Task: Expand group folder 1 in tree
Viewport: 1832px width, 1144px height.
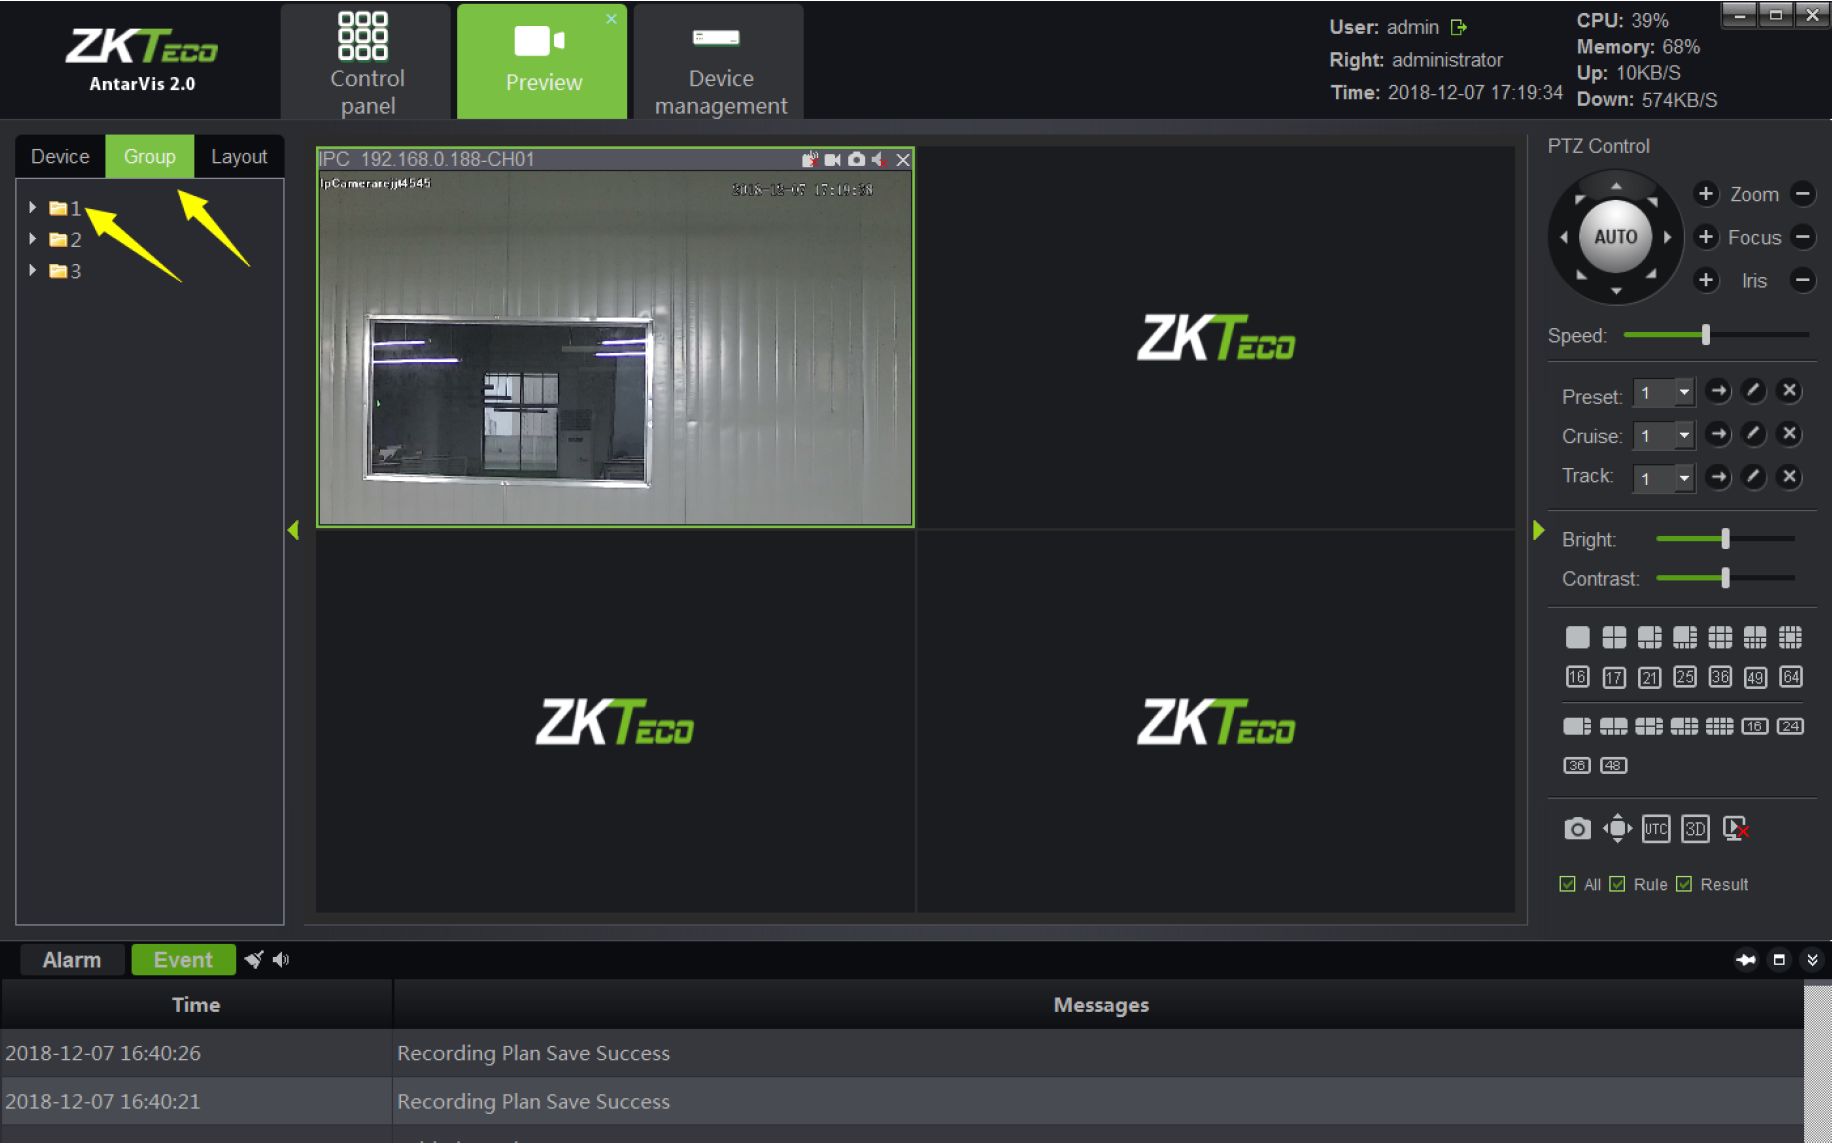Action: [x=33, y=208]
